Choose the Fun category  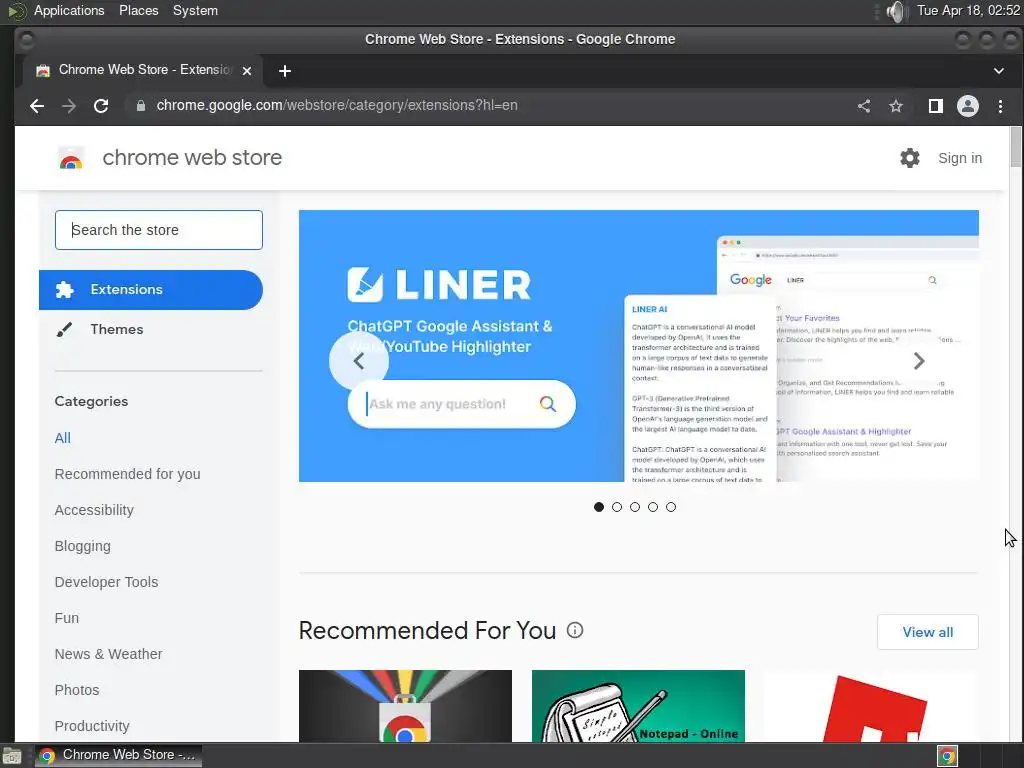click(67, 618)
